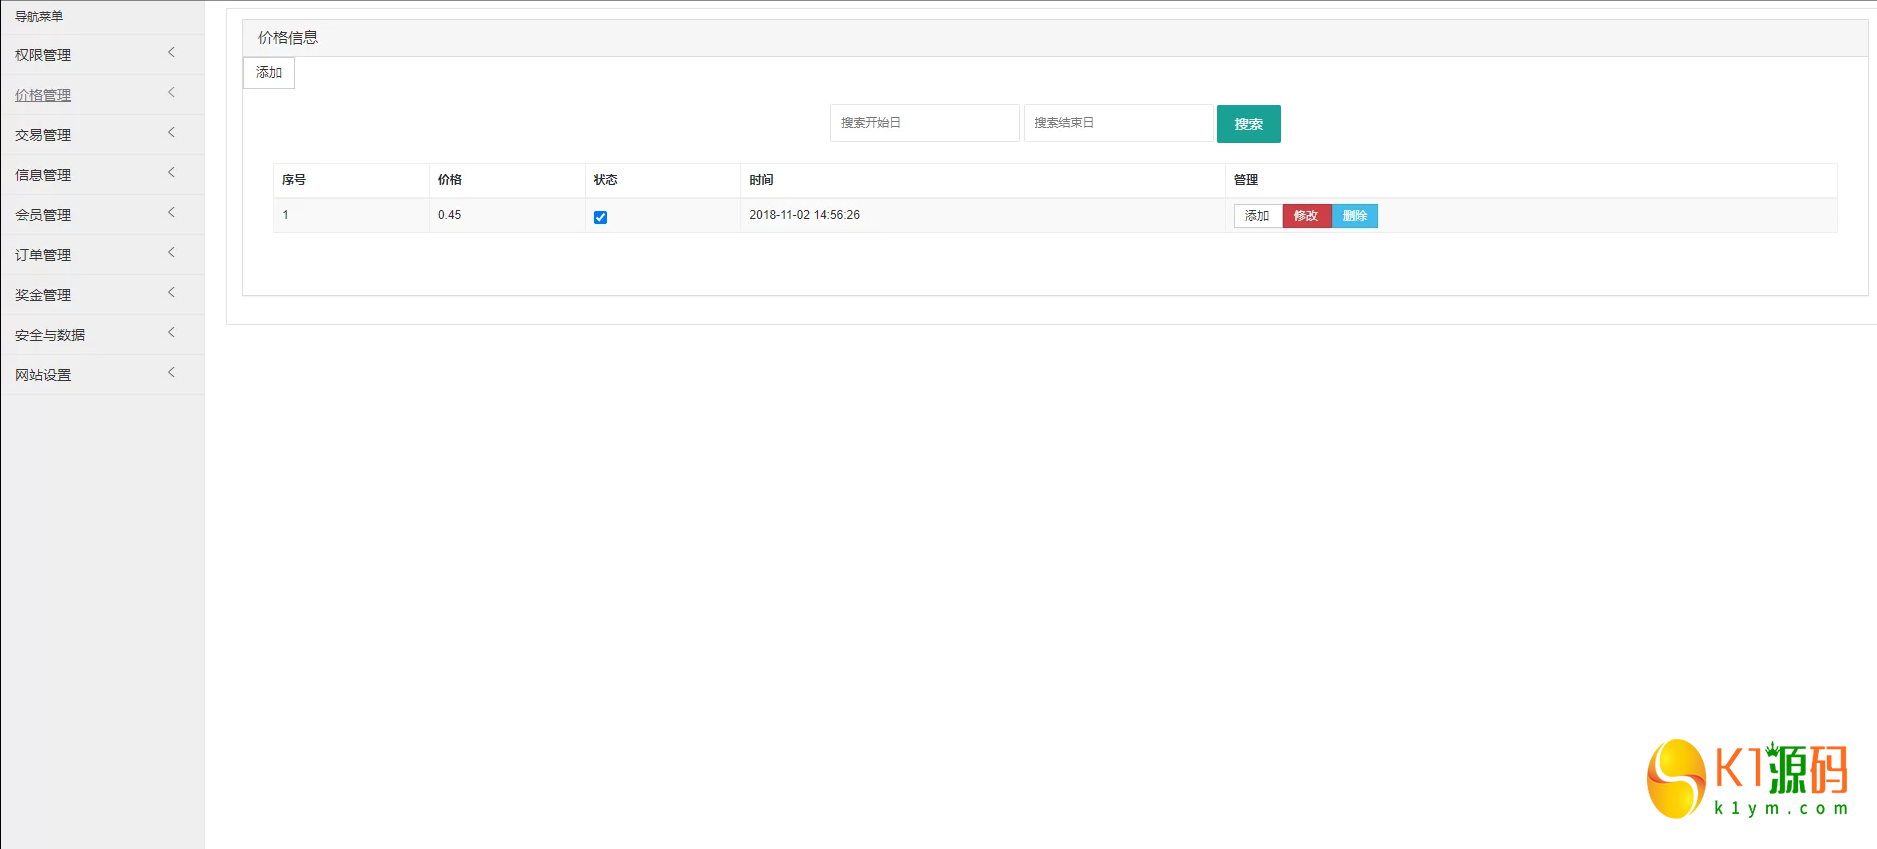Screen dimensions: 1877x849
Task: Open the 奖金管理 menu
Action: pyautogui.click(x=102, y=295)
